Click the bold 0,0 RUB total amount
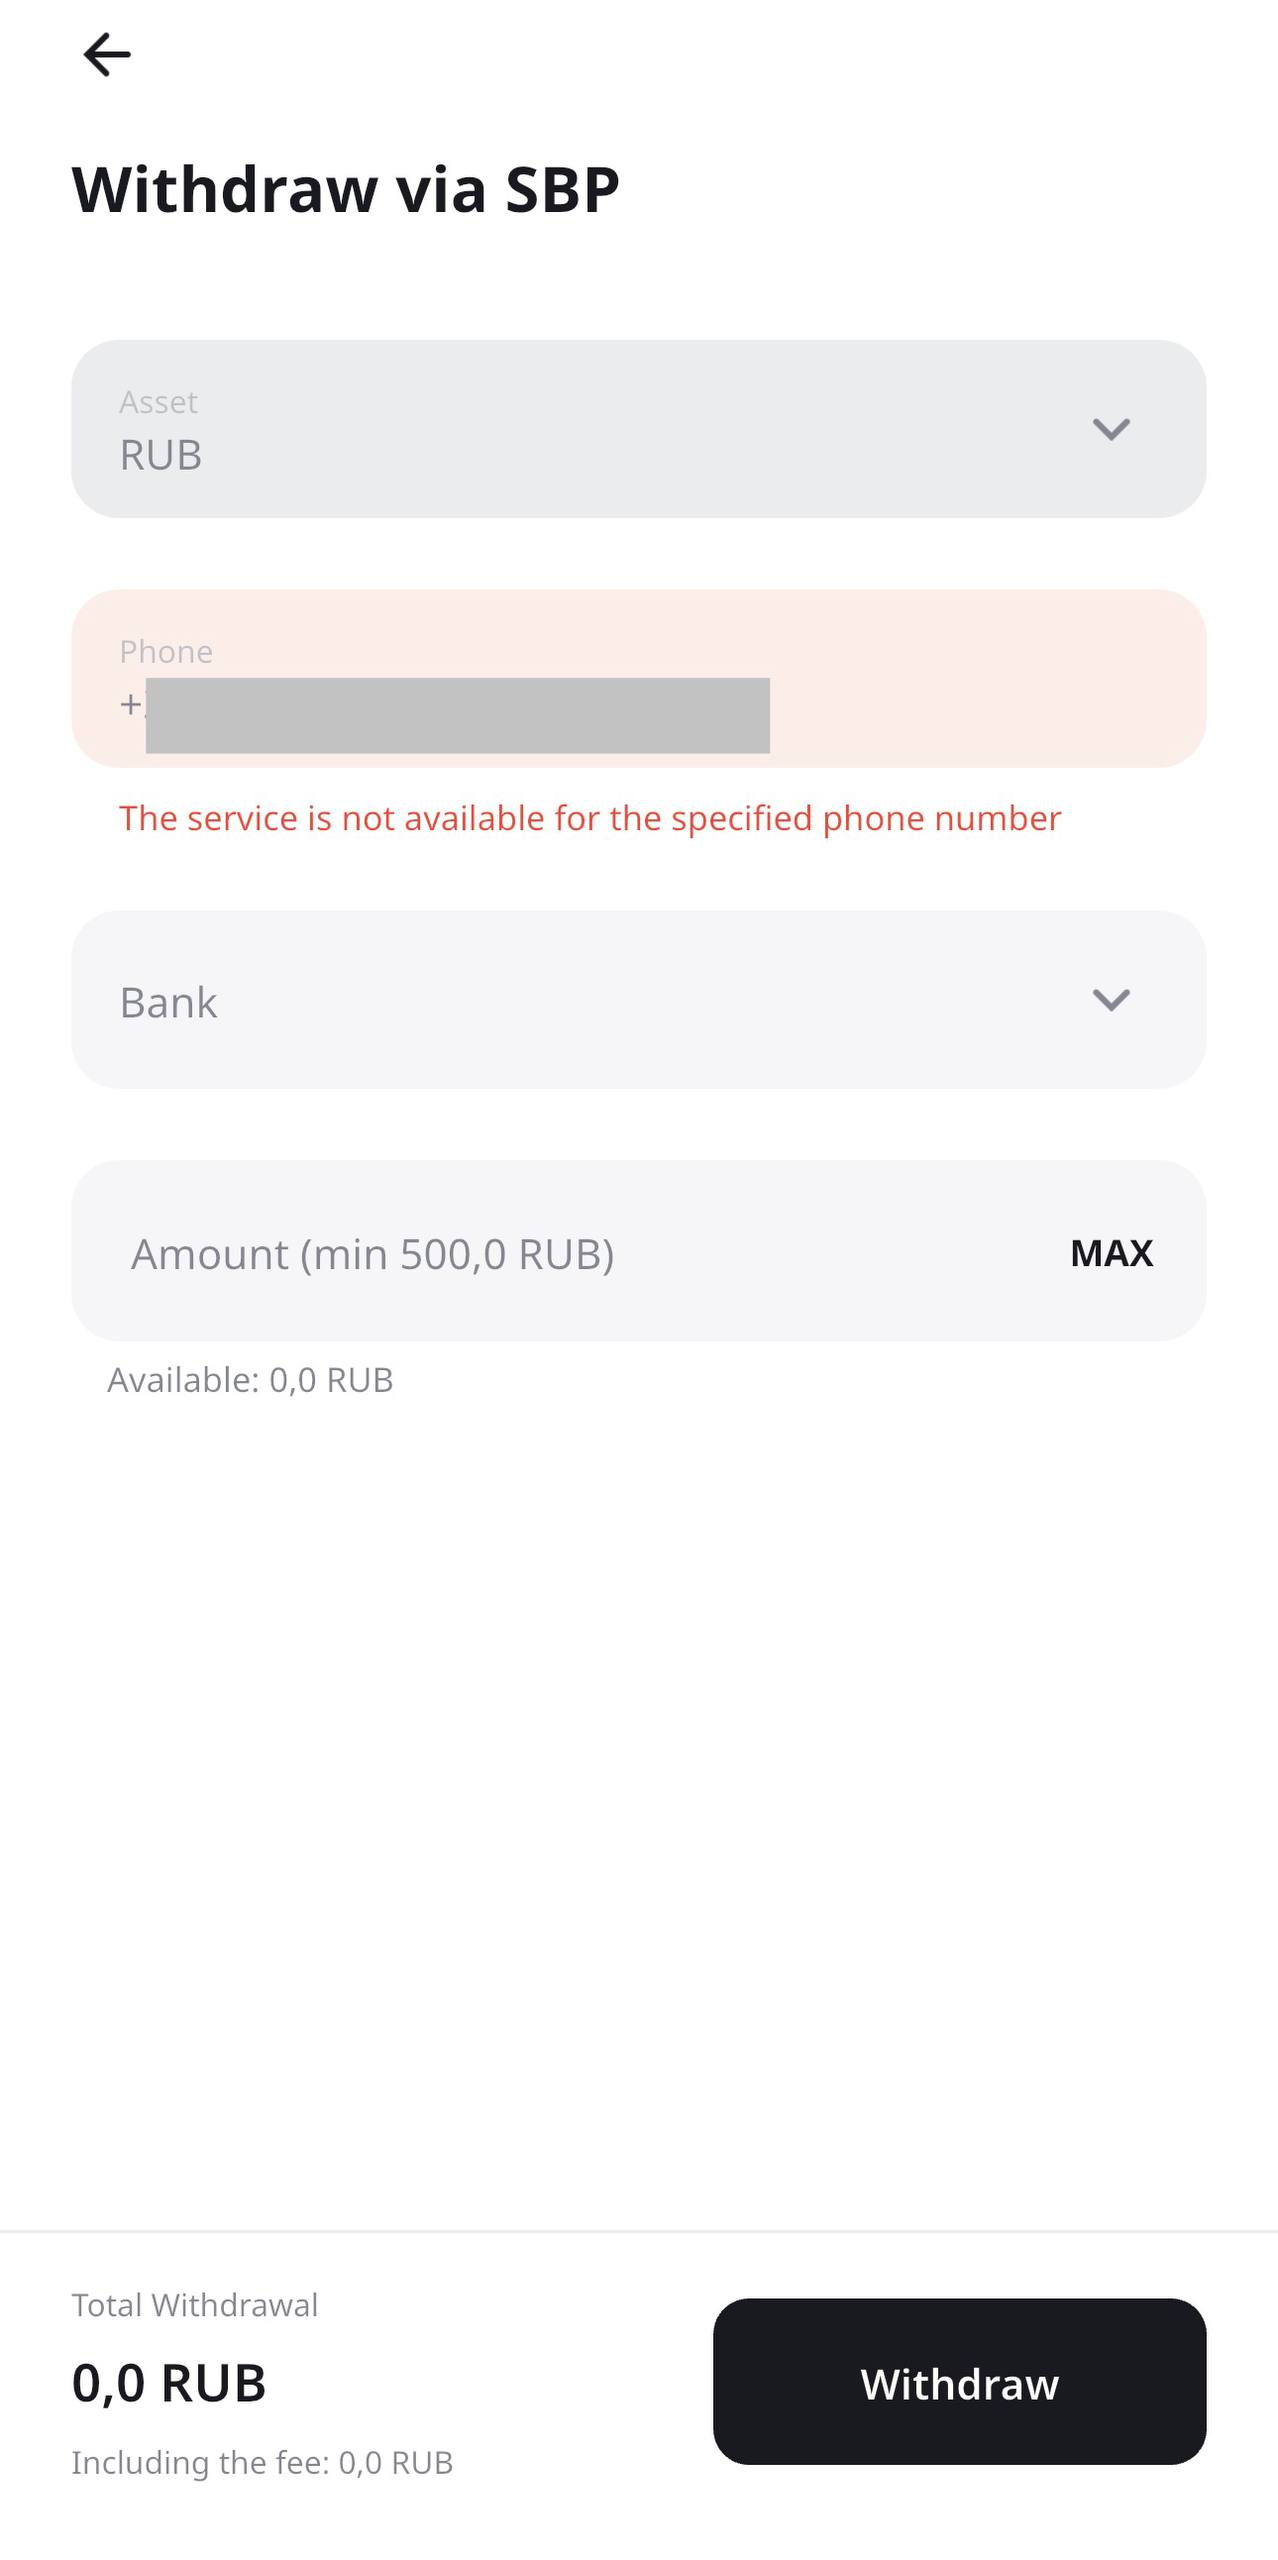This screenshot has height=2560, width=1278. [x=169, y=2383]
